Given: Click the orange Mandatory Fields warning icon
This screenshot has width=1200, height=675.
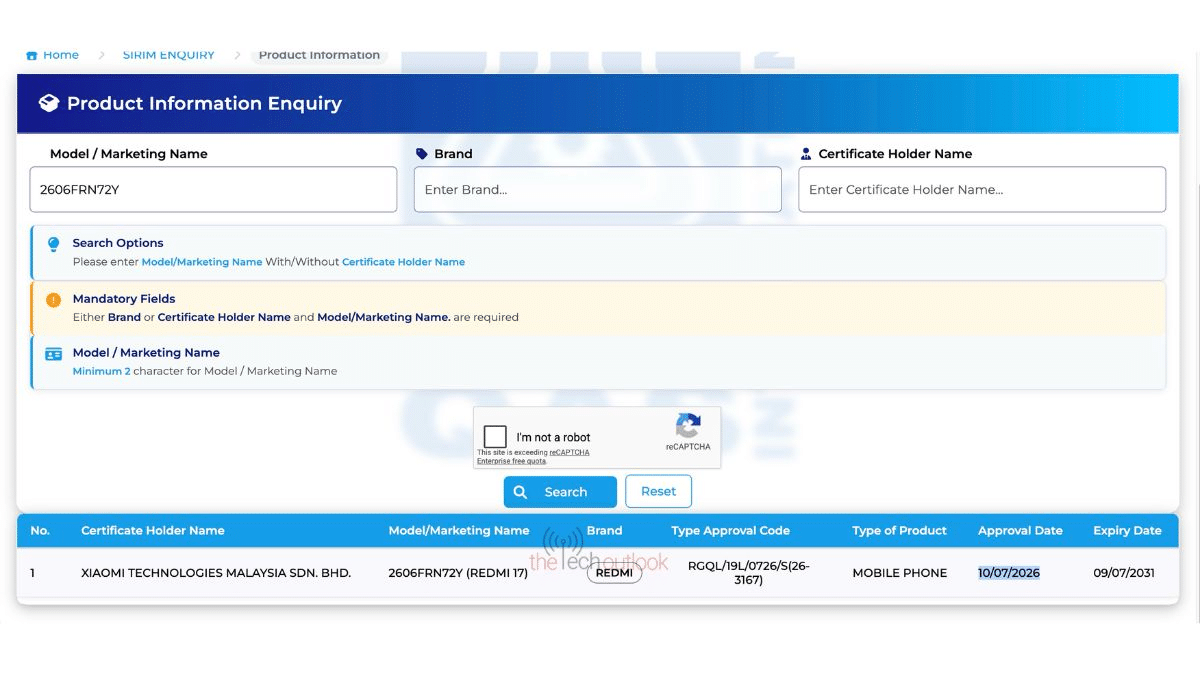Looking at the screenshot, I should point(54,299).
